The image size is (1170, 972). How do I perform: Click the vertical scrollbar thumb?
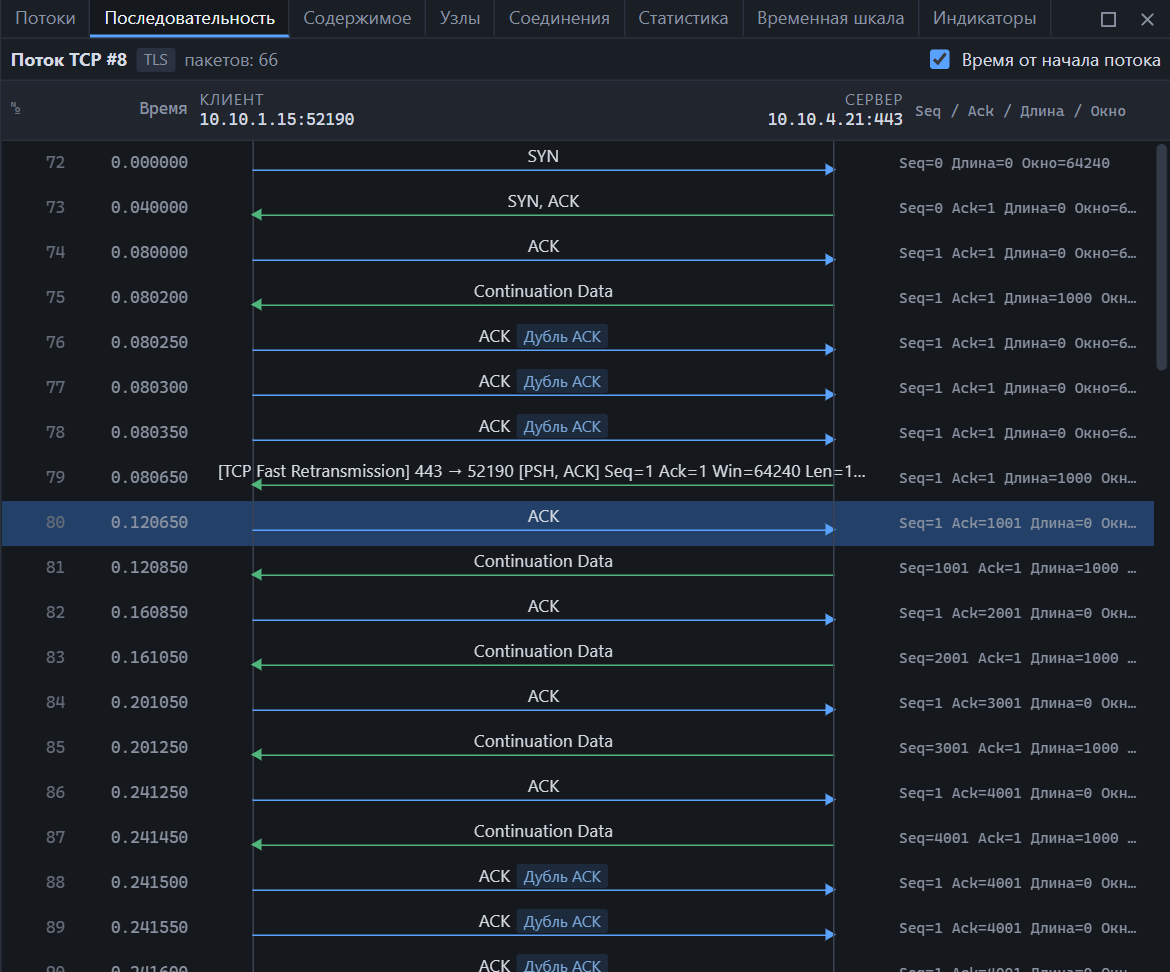(x=1162, y=257)
